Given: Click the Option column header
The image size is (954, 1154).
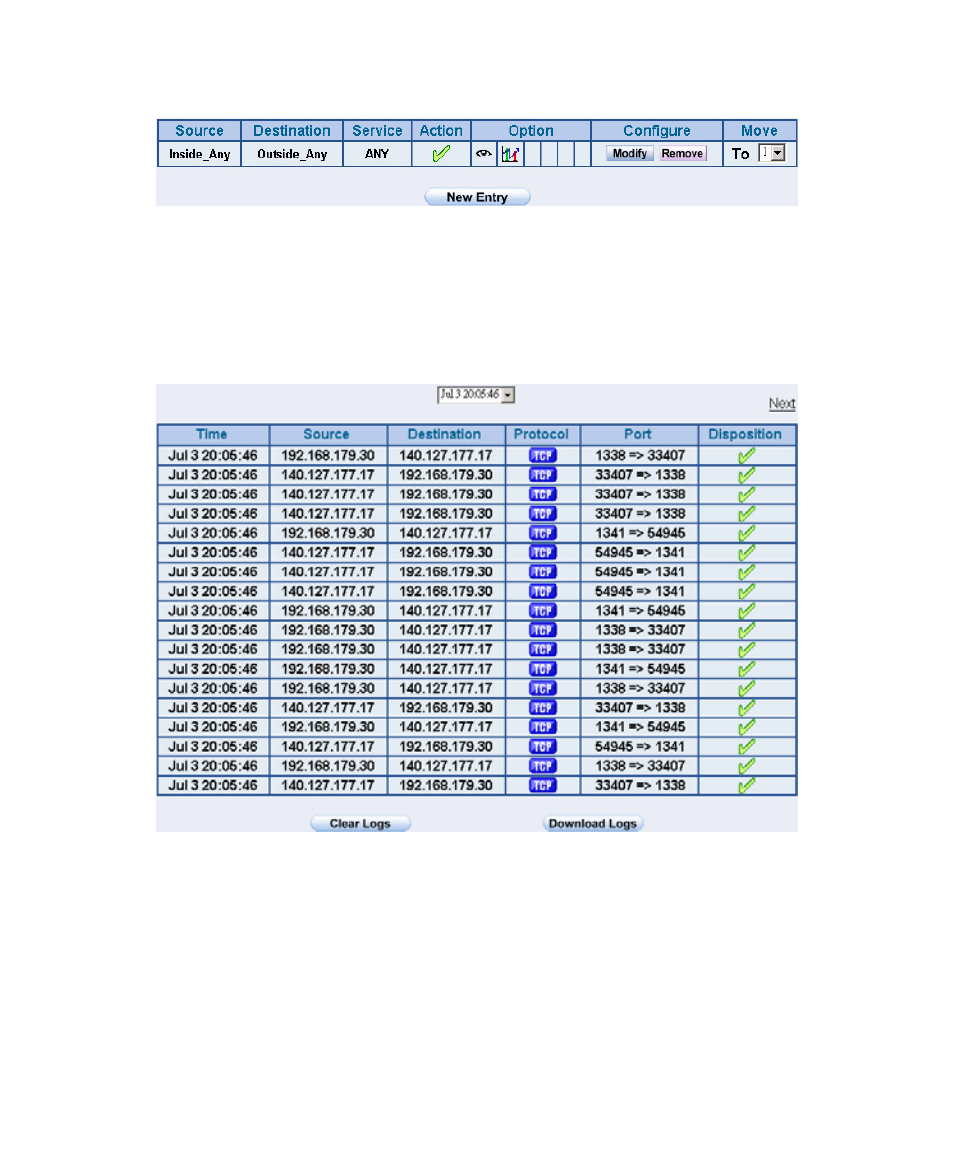Looking at the screenshot, I should tap(531, 131).
